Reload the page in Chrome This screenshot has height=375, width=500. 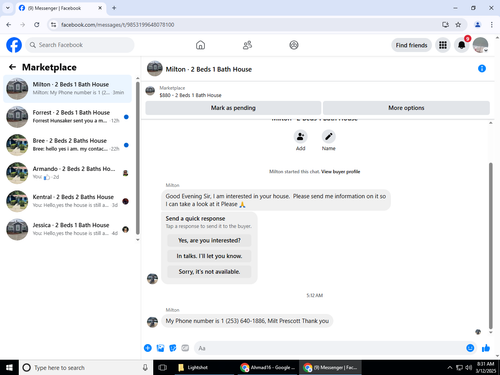coord(37,25)
